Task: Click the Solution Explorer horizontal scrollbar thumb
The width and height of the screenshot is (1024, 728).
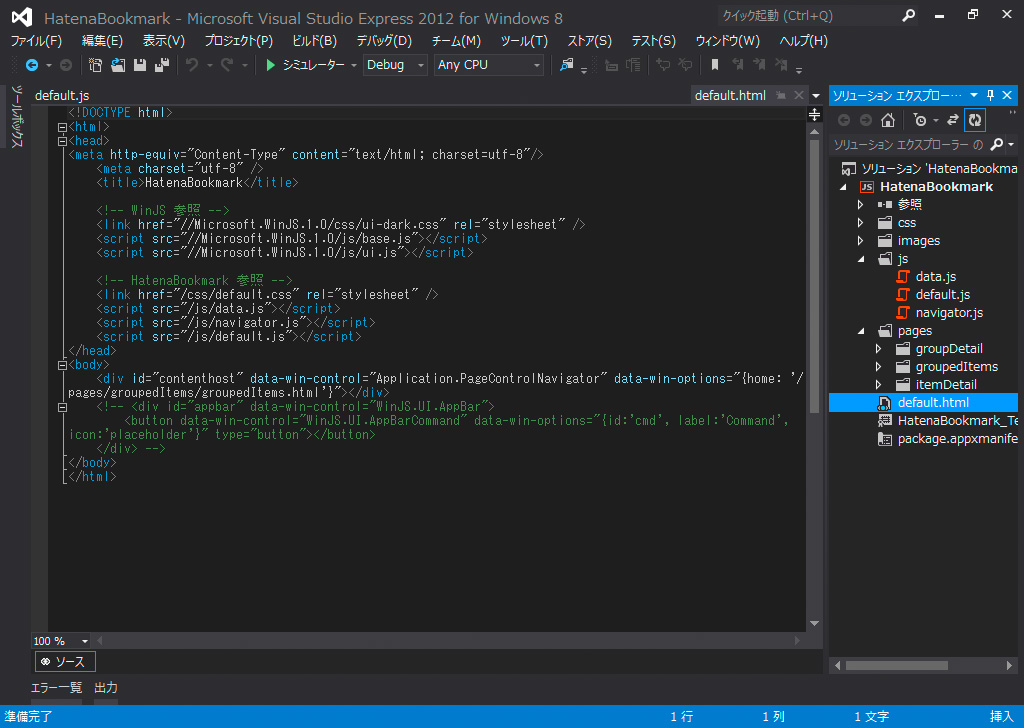Action: tap(897, 665)
